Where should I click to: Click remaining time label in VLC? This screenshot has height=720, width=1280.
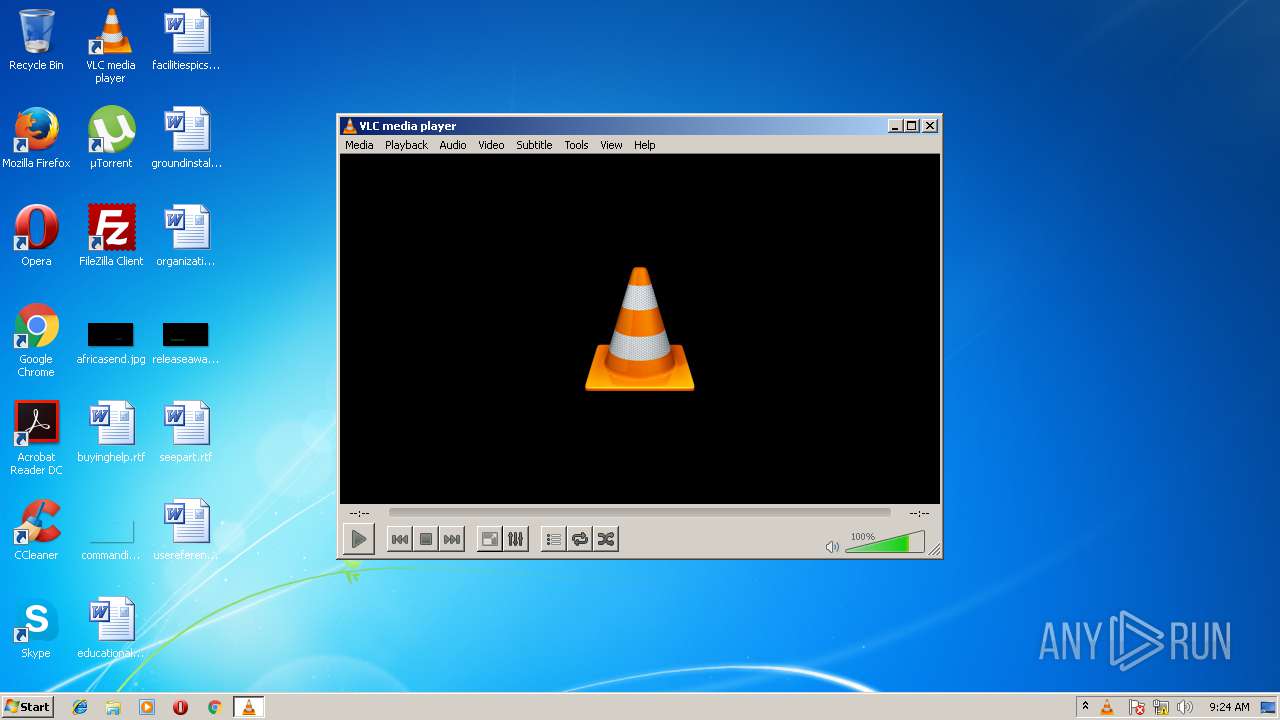919,513
